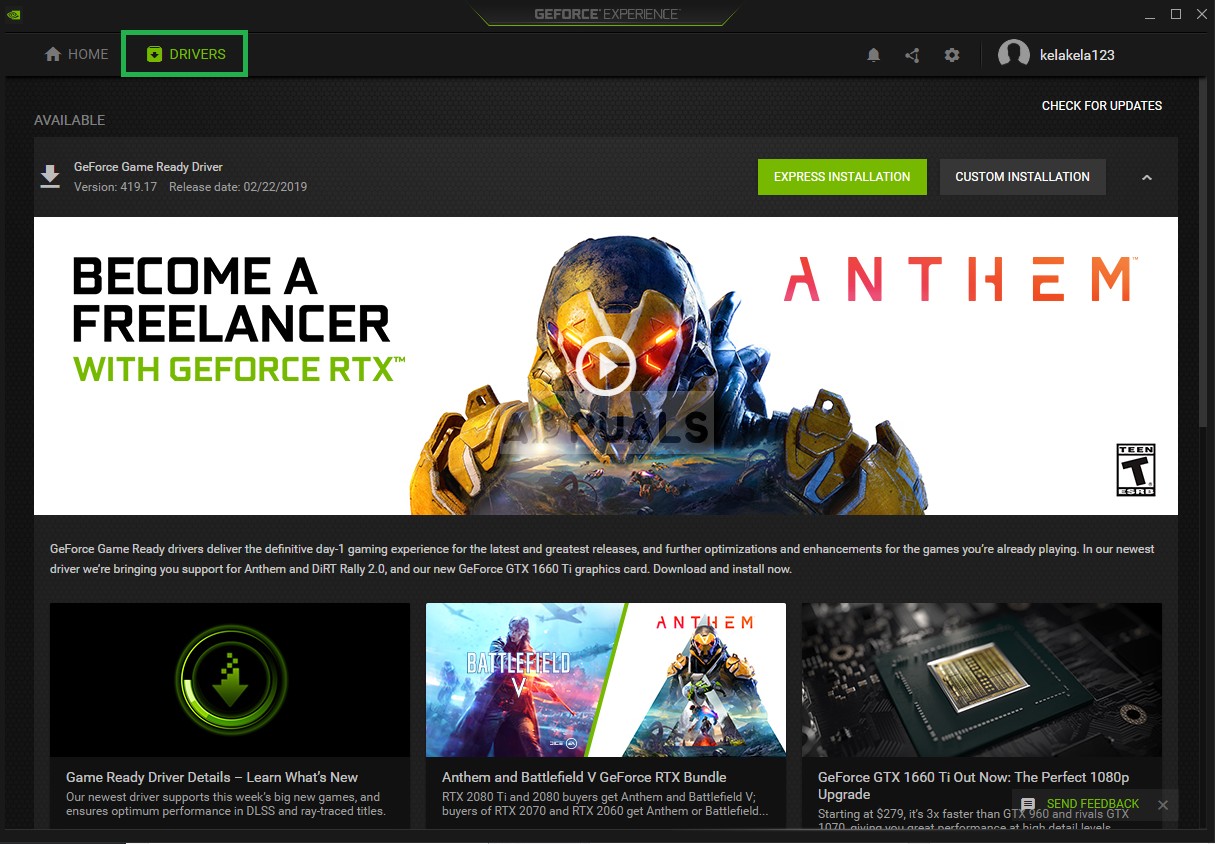The height and width of the screenshot is (844, 1215).
Task: Open kelakela123 account name
Action: (1077, 55)
